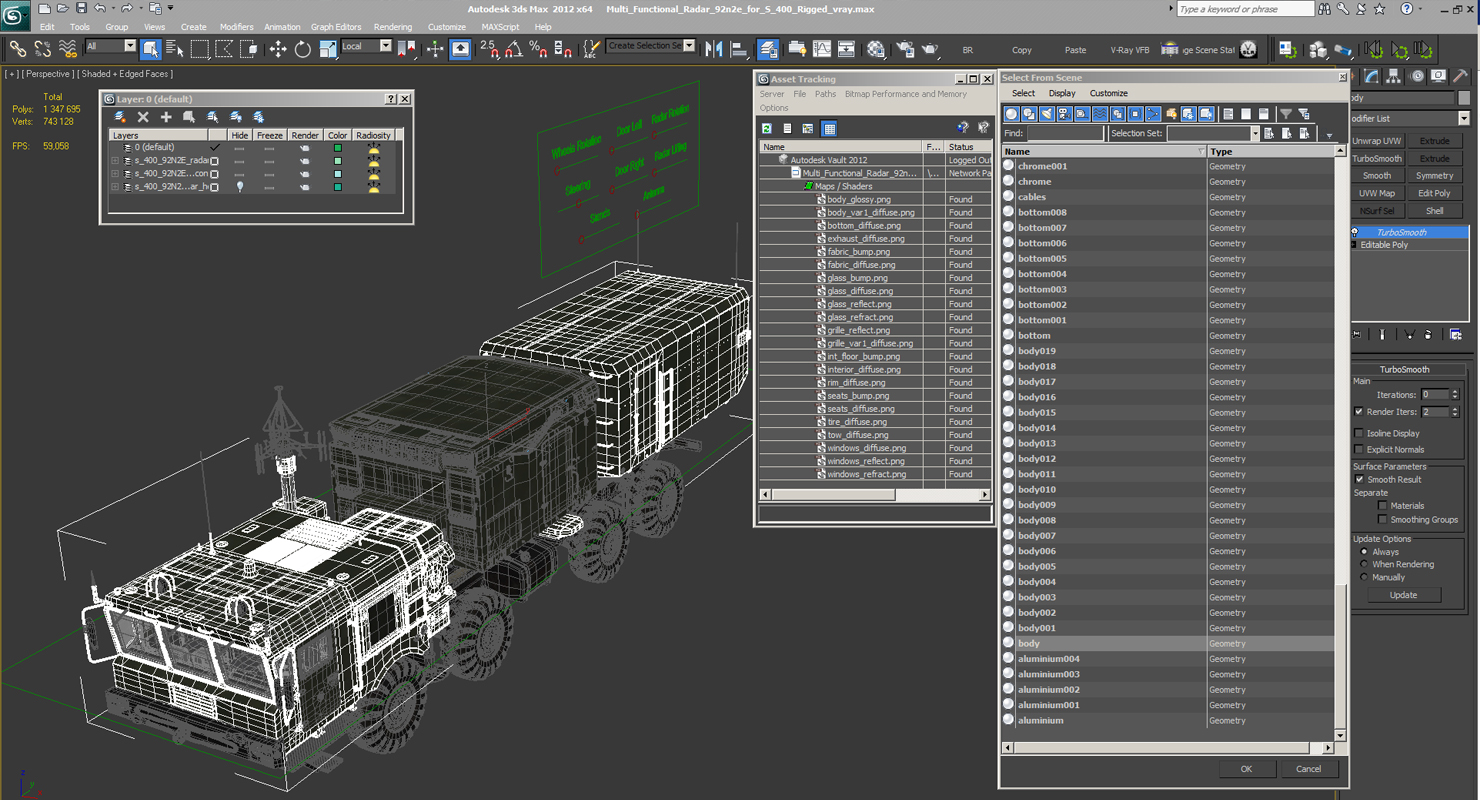Open the MAXScript menu
Viewport: 1480px width, 800px height.
tap(500, 27)
